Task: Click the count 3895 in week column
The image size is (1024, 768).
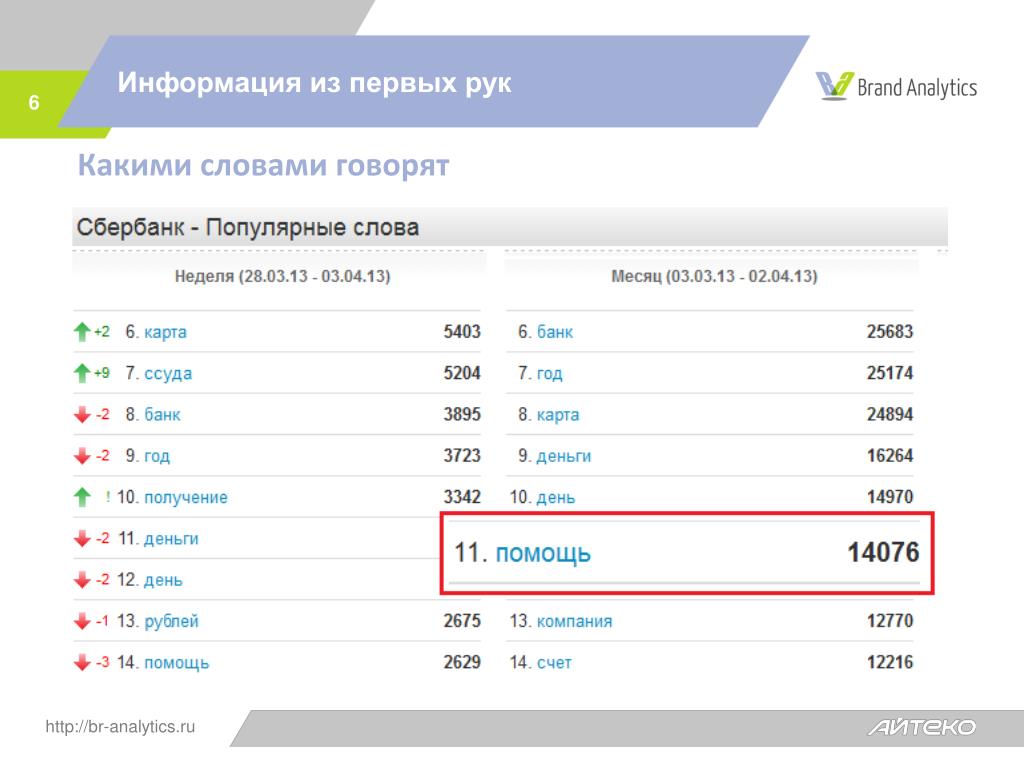Action: tap(462, 414)
